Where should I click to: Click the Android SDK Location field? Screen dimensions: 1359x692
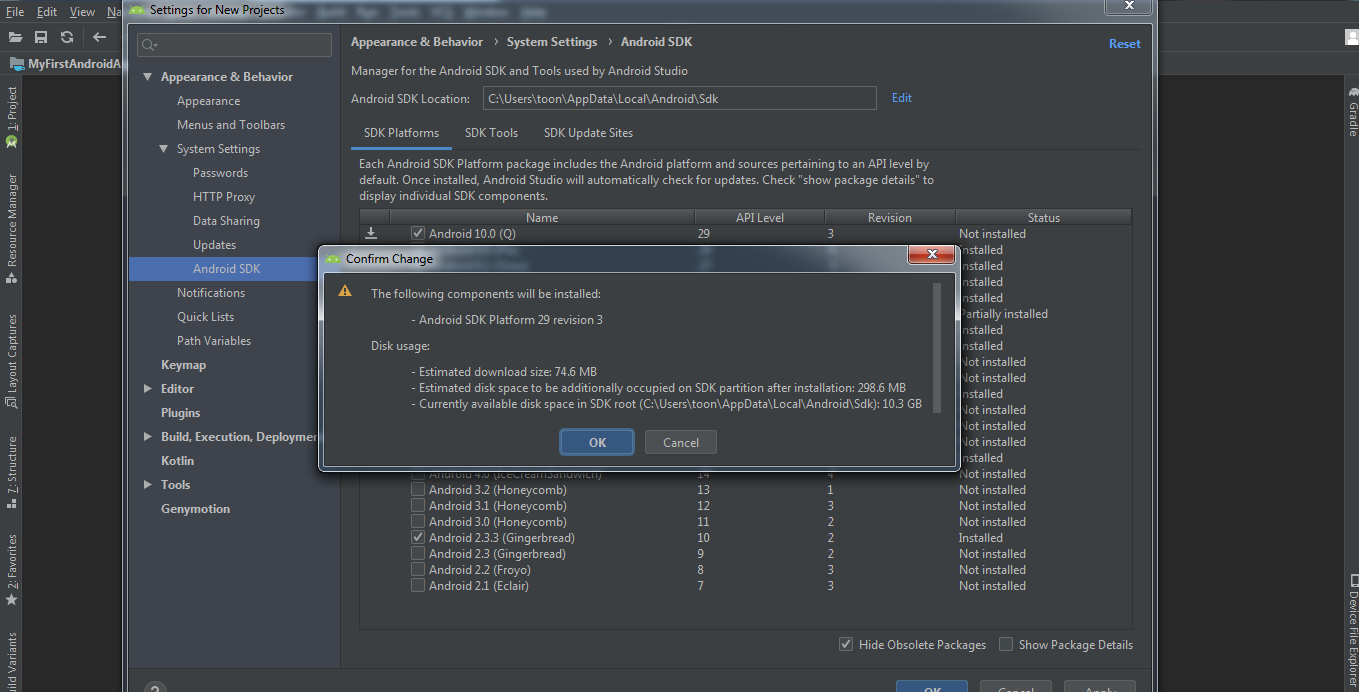680,97
